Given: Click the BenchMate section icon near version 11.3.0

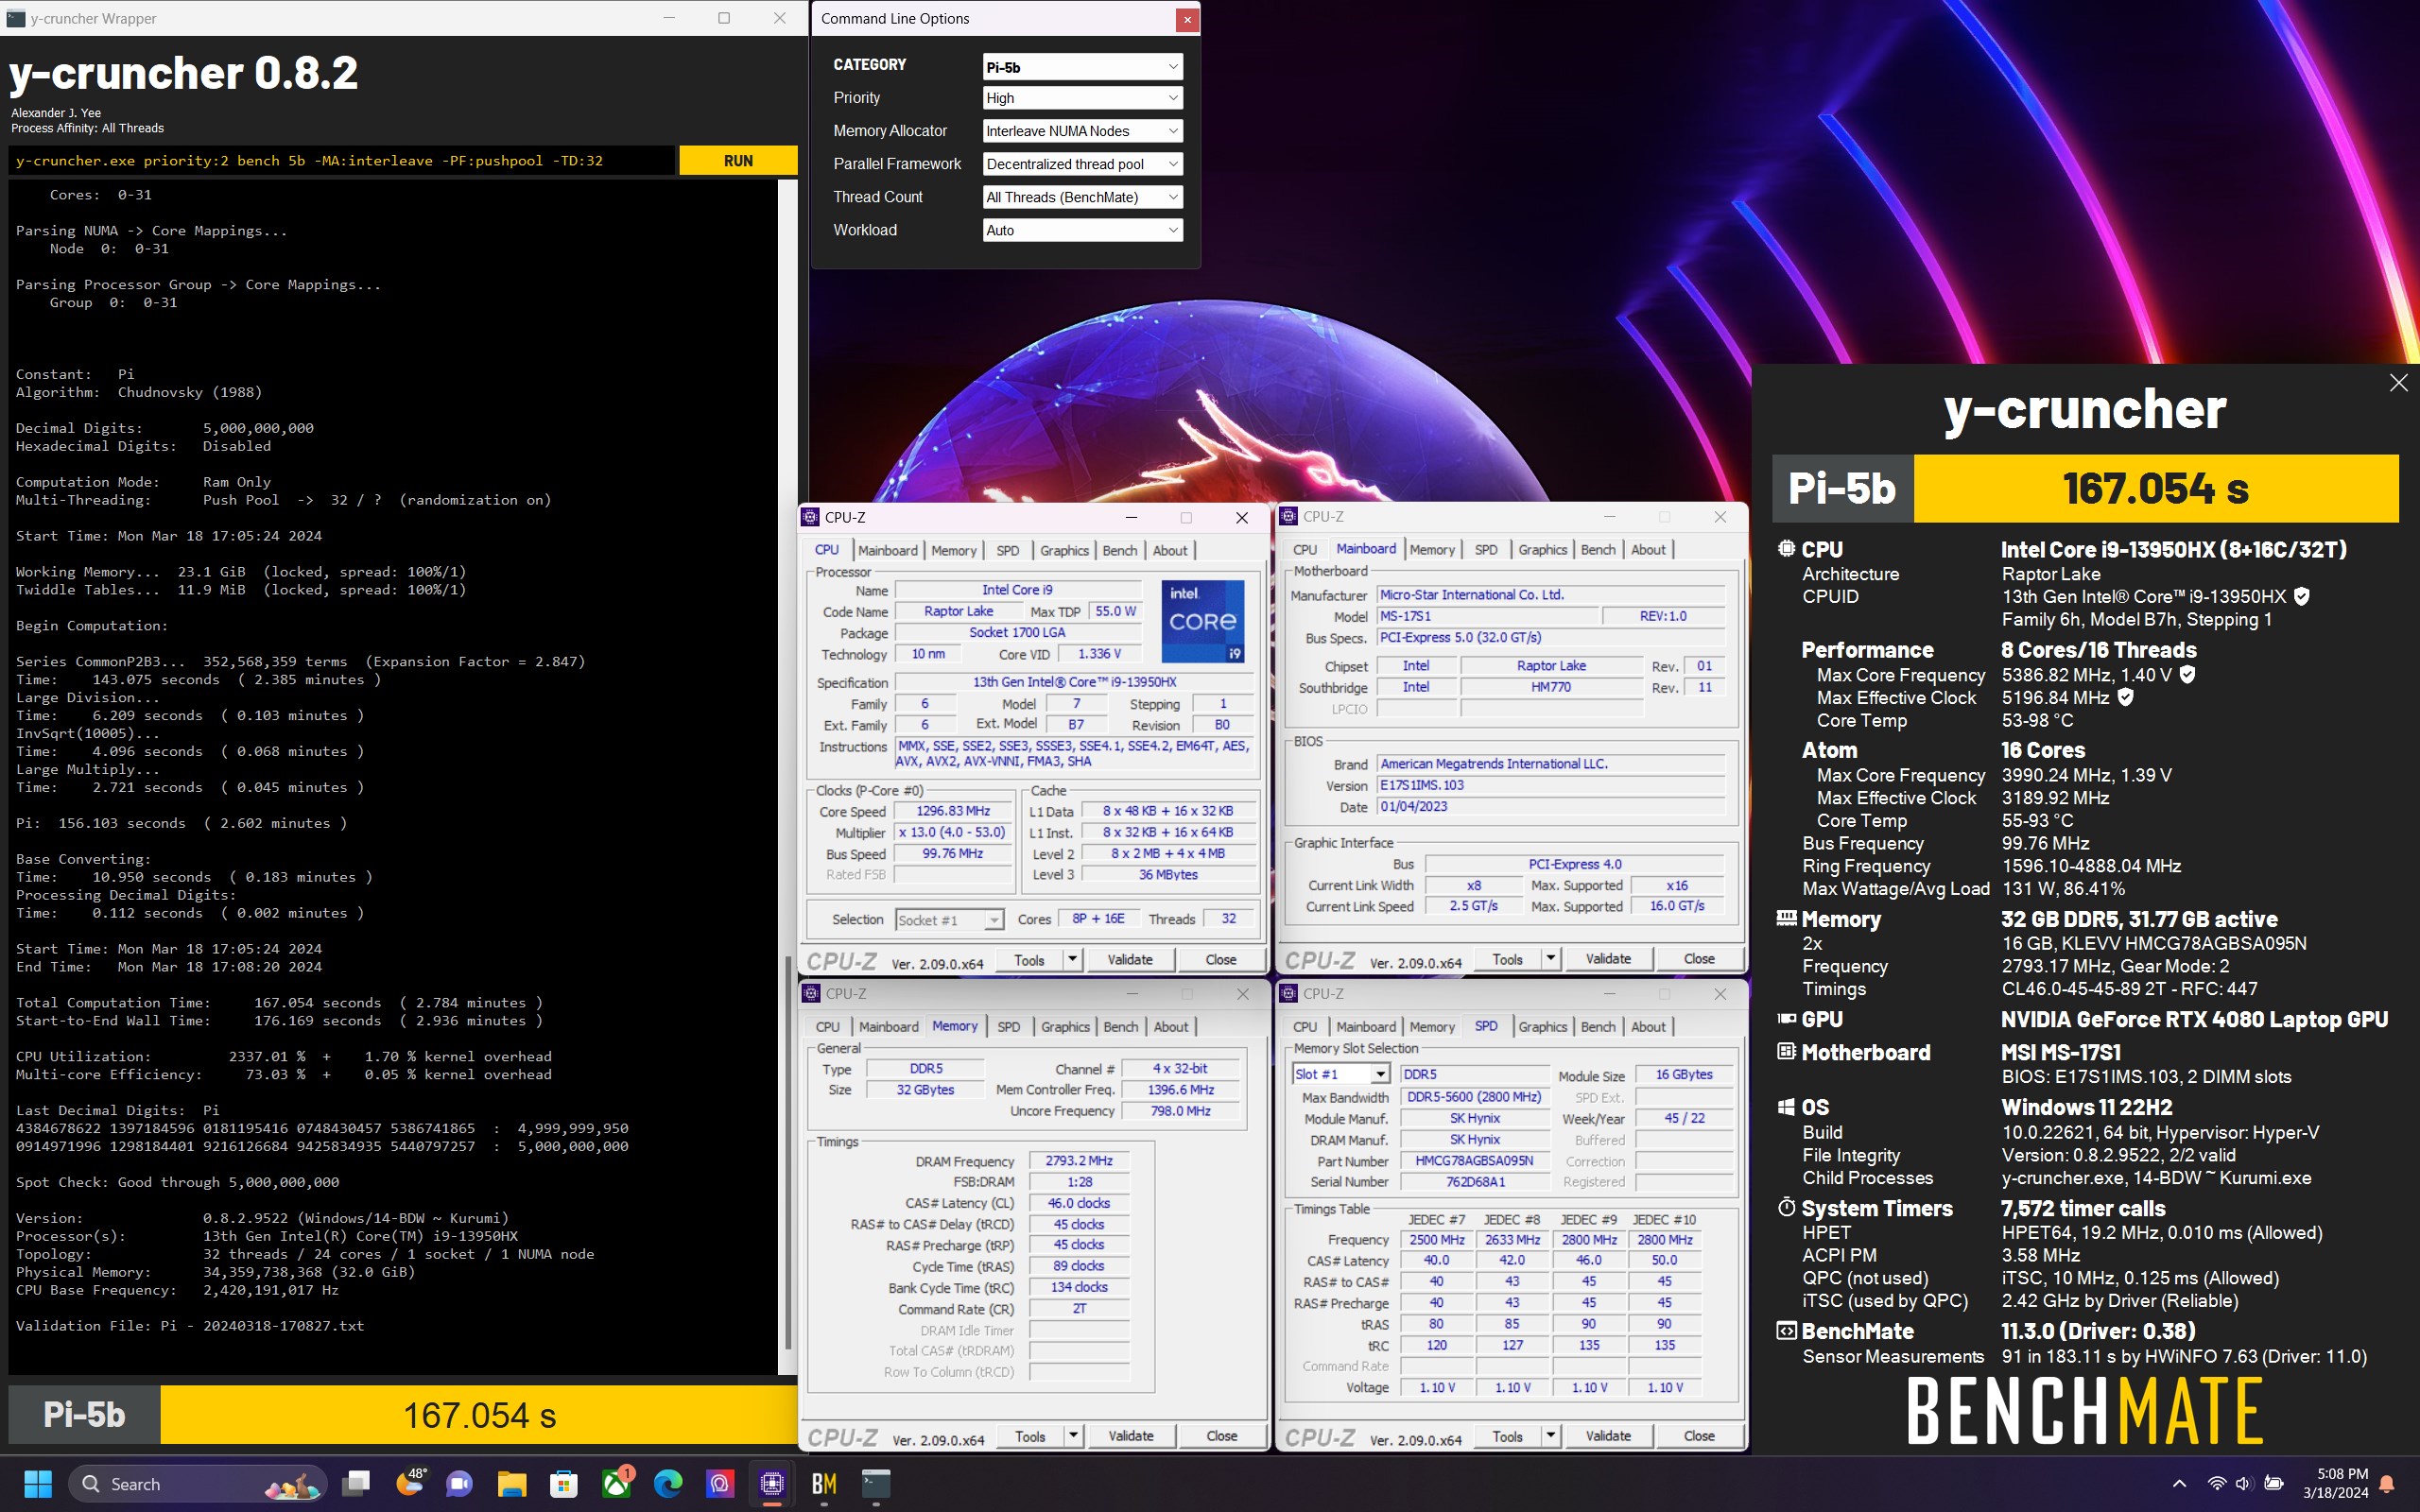Looking at the screenshot, I should pos(1786,1331).
